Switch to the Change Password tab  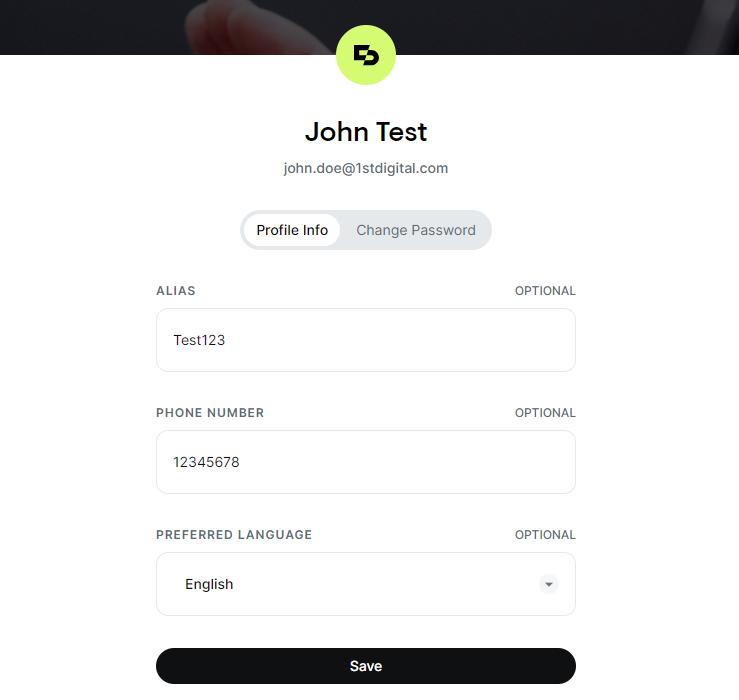tap(416, 230)
